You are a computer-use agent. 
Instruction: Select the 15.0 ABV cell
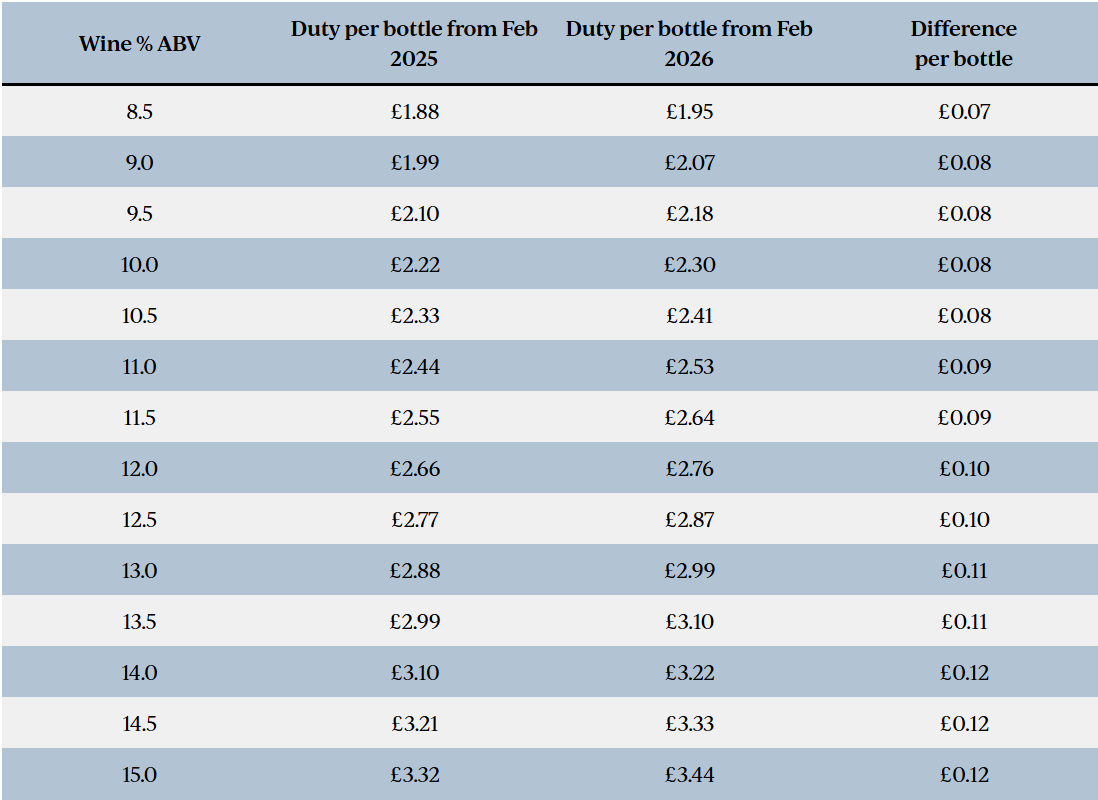139,775
